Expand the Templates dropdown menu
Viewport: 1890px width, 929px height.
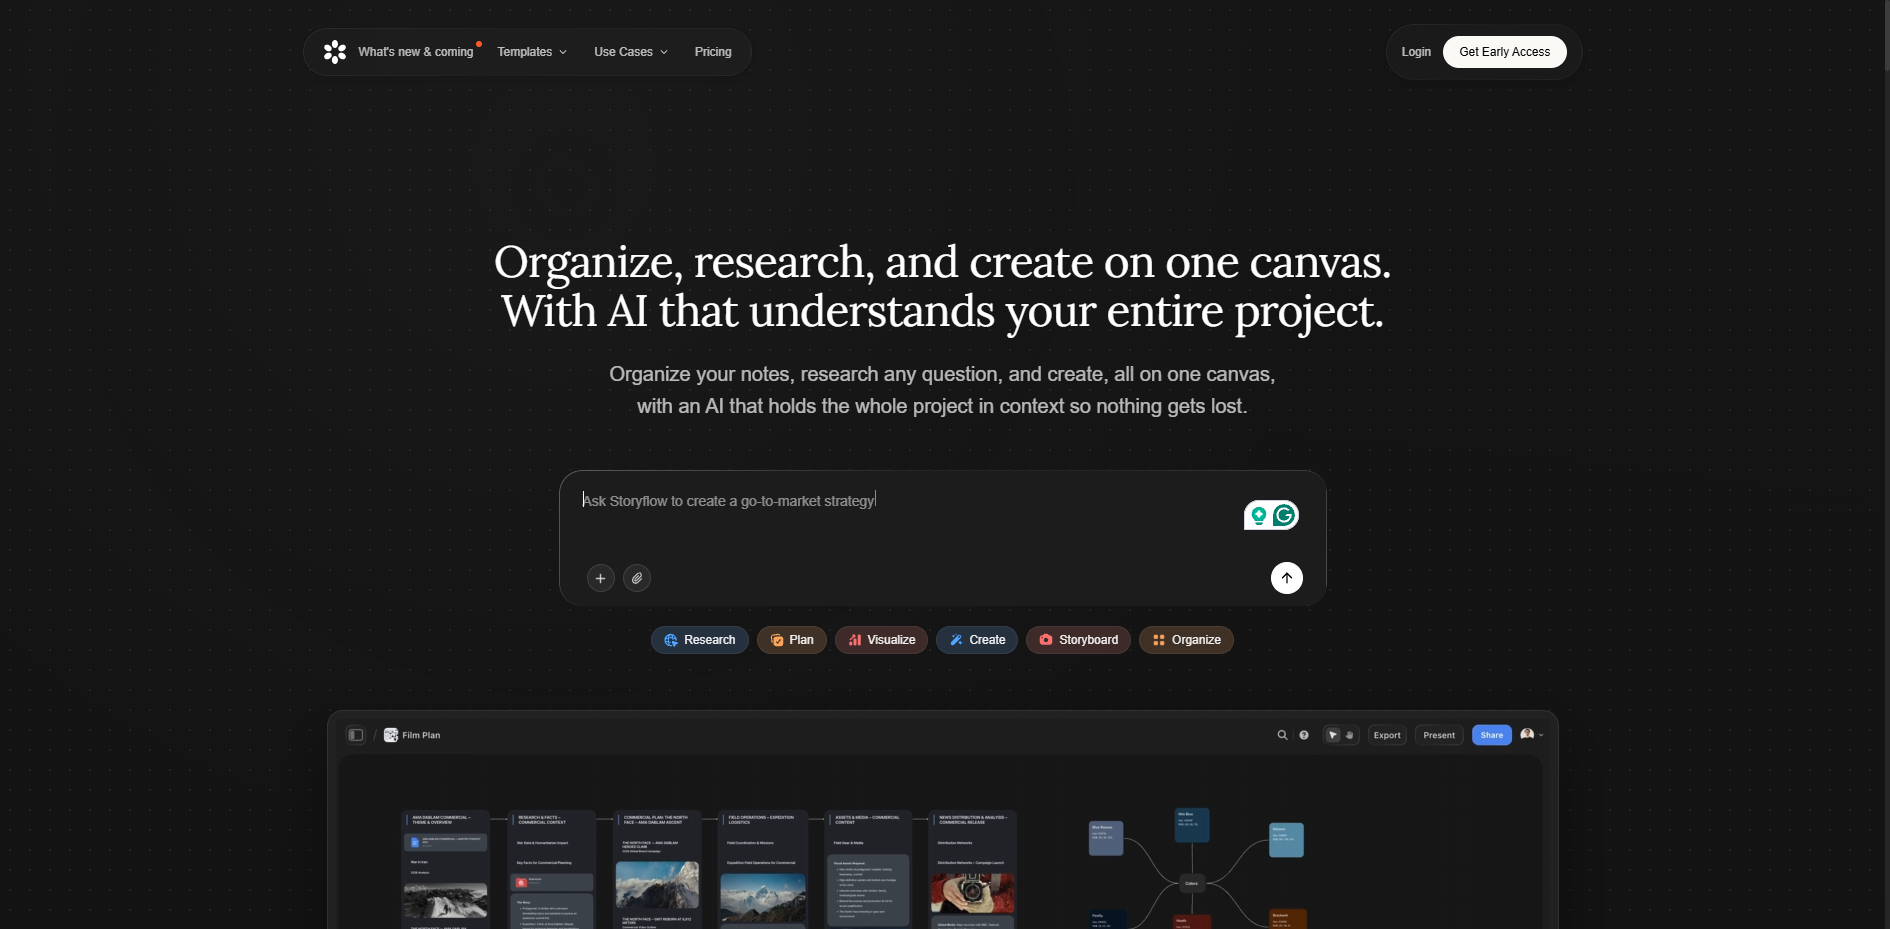click(x=532, y=52)
